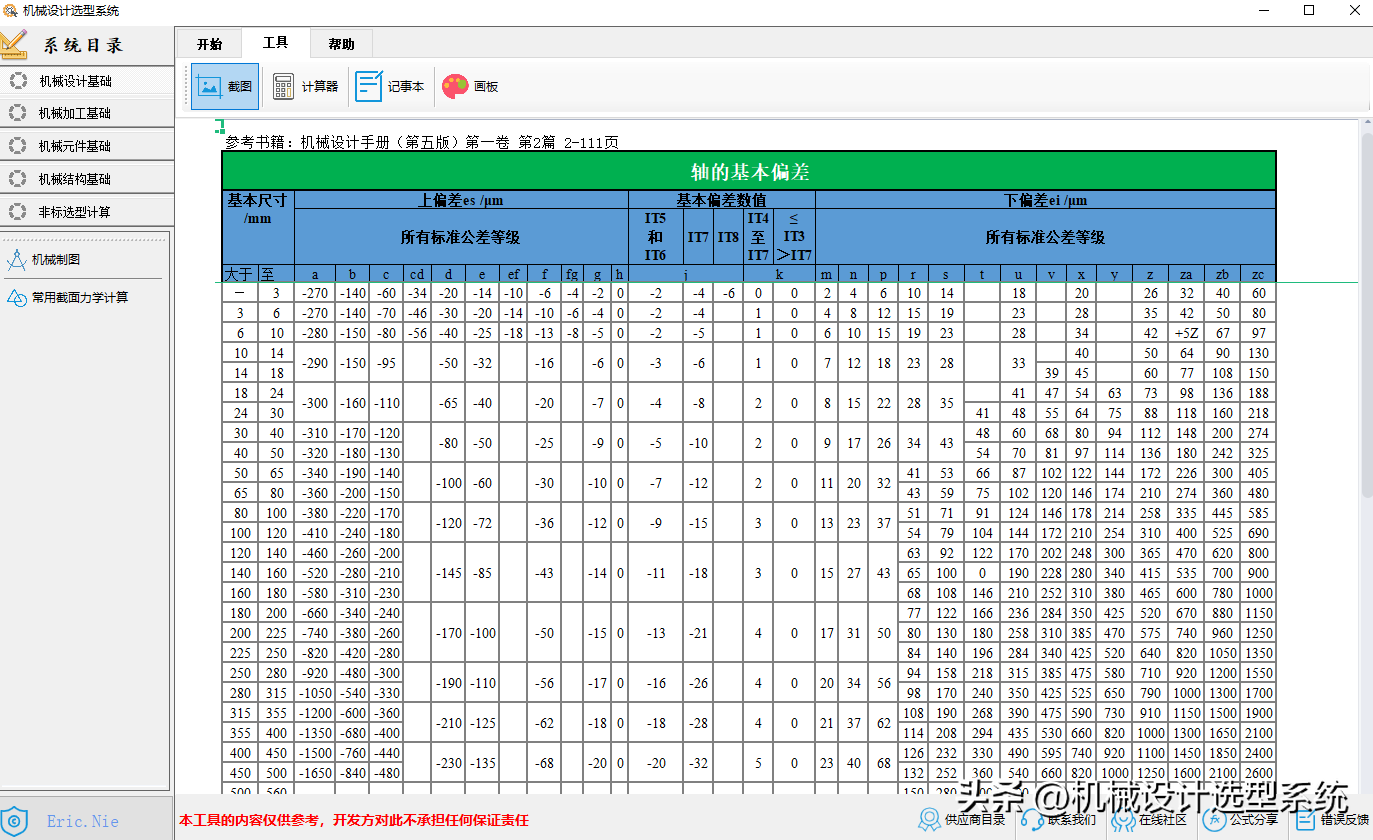
Task: Click the green 轴的基本偏差 table title
Action: [750, 171]
